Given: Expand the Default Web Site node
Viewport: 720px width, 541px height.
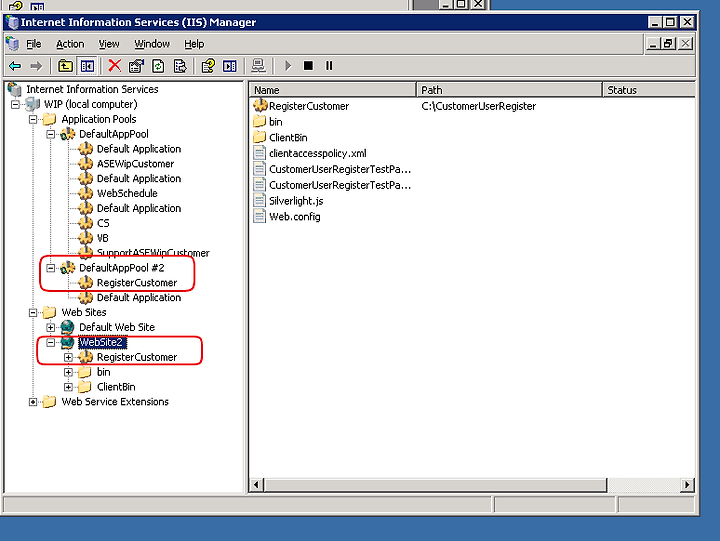Looking at the screenshot, I should (51, 327).
